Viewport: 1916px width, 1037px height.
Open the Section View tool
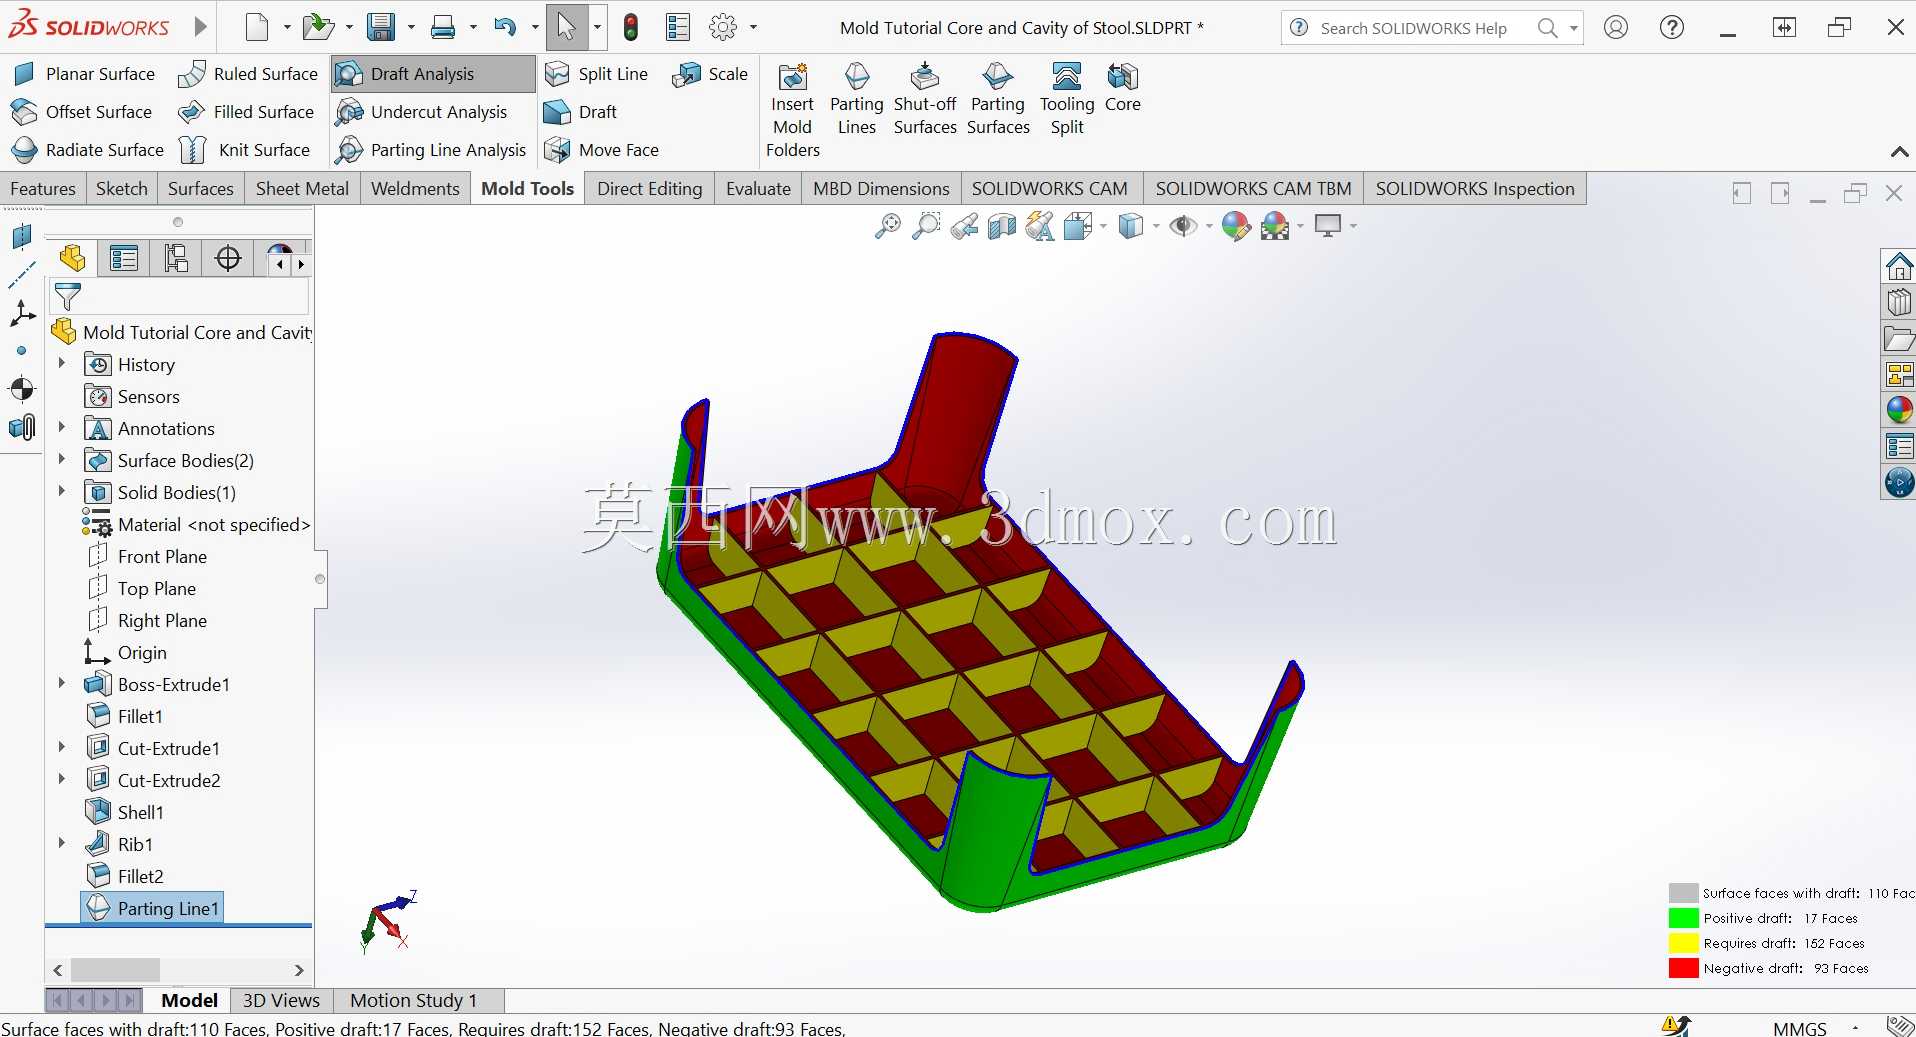1001,227
